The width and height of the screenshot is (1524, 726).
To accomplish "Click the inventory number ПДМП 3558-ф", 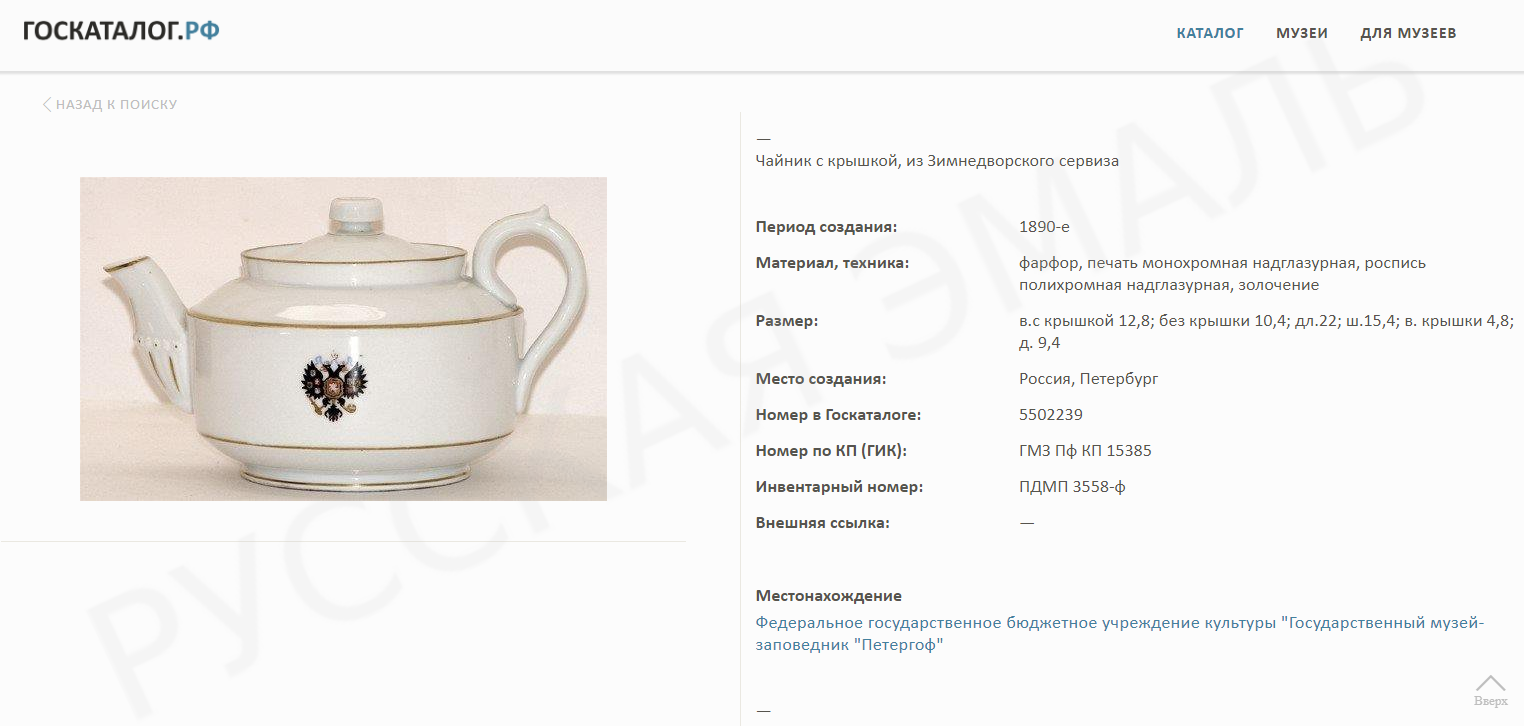I will point(1073,487).
